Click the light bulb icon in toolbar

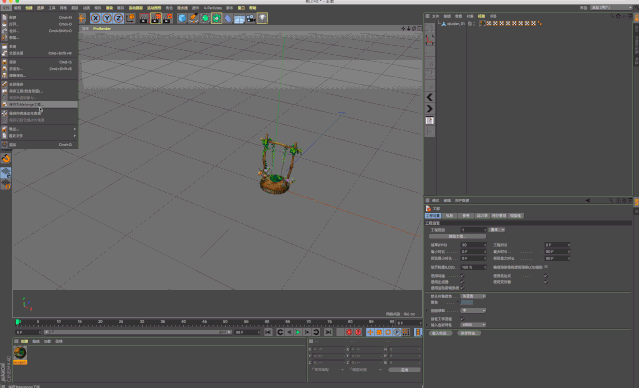(262, 18)
